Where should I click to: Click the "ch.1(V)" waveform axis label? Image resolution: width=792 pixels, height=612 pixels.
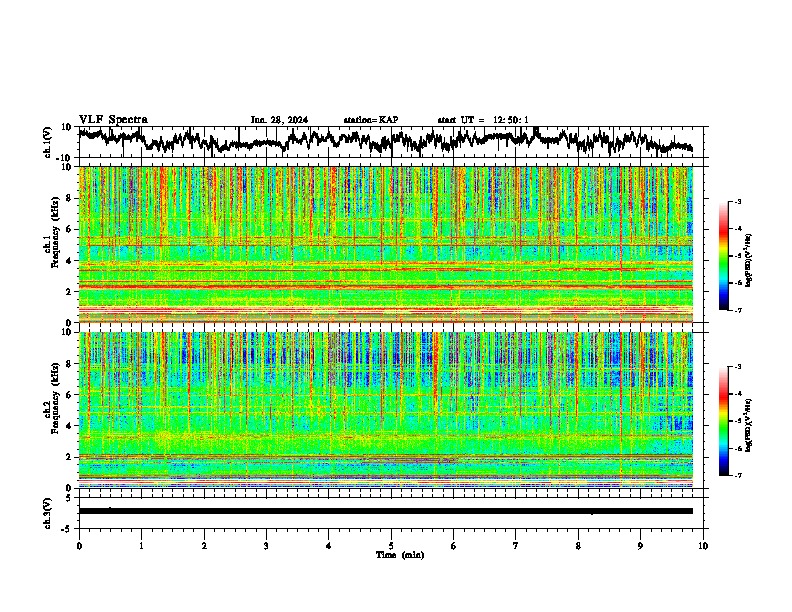tap(48, 143)
